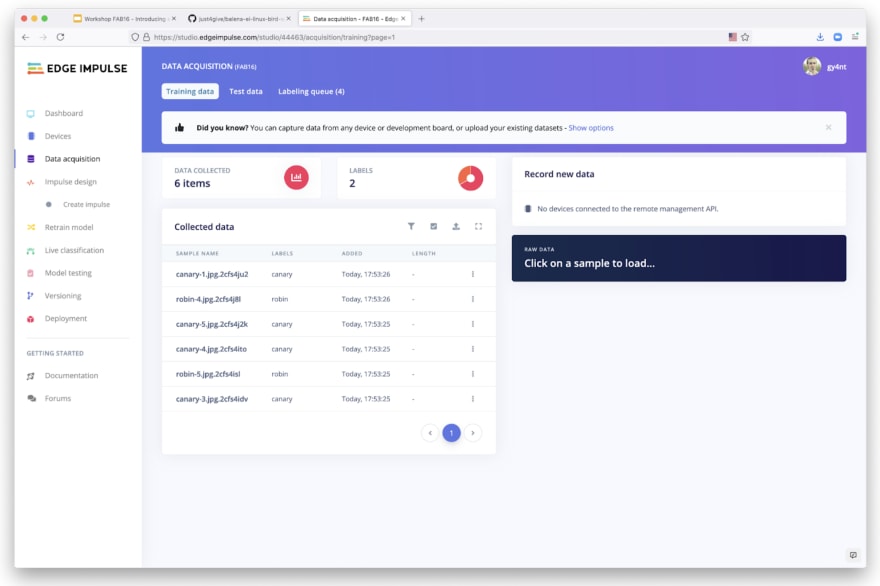Dismiss the Did you know banner
Image resolution: width=880 pixels, height=586 pixels.
pos(828,127)
